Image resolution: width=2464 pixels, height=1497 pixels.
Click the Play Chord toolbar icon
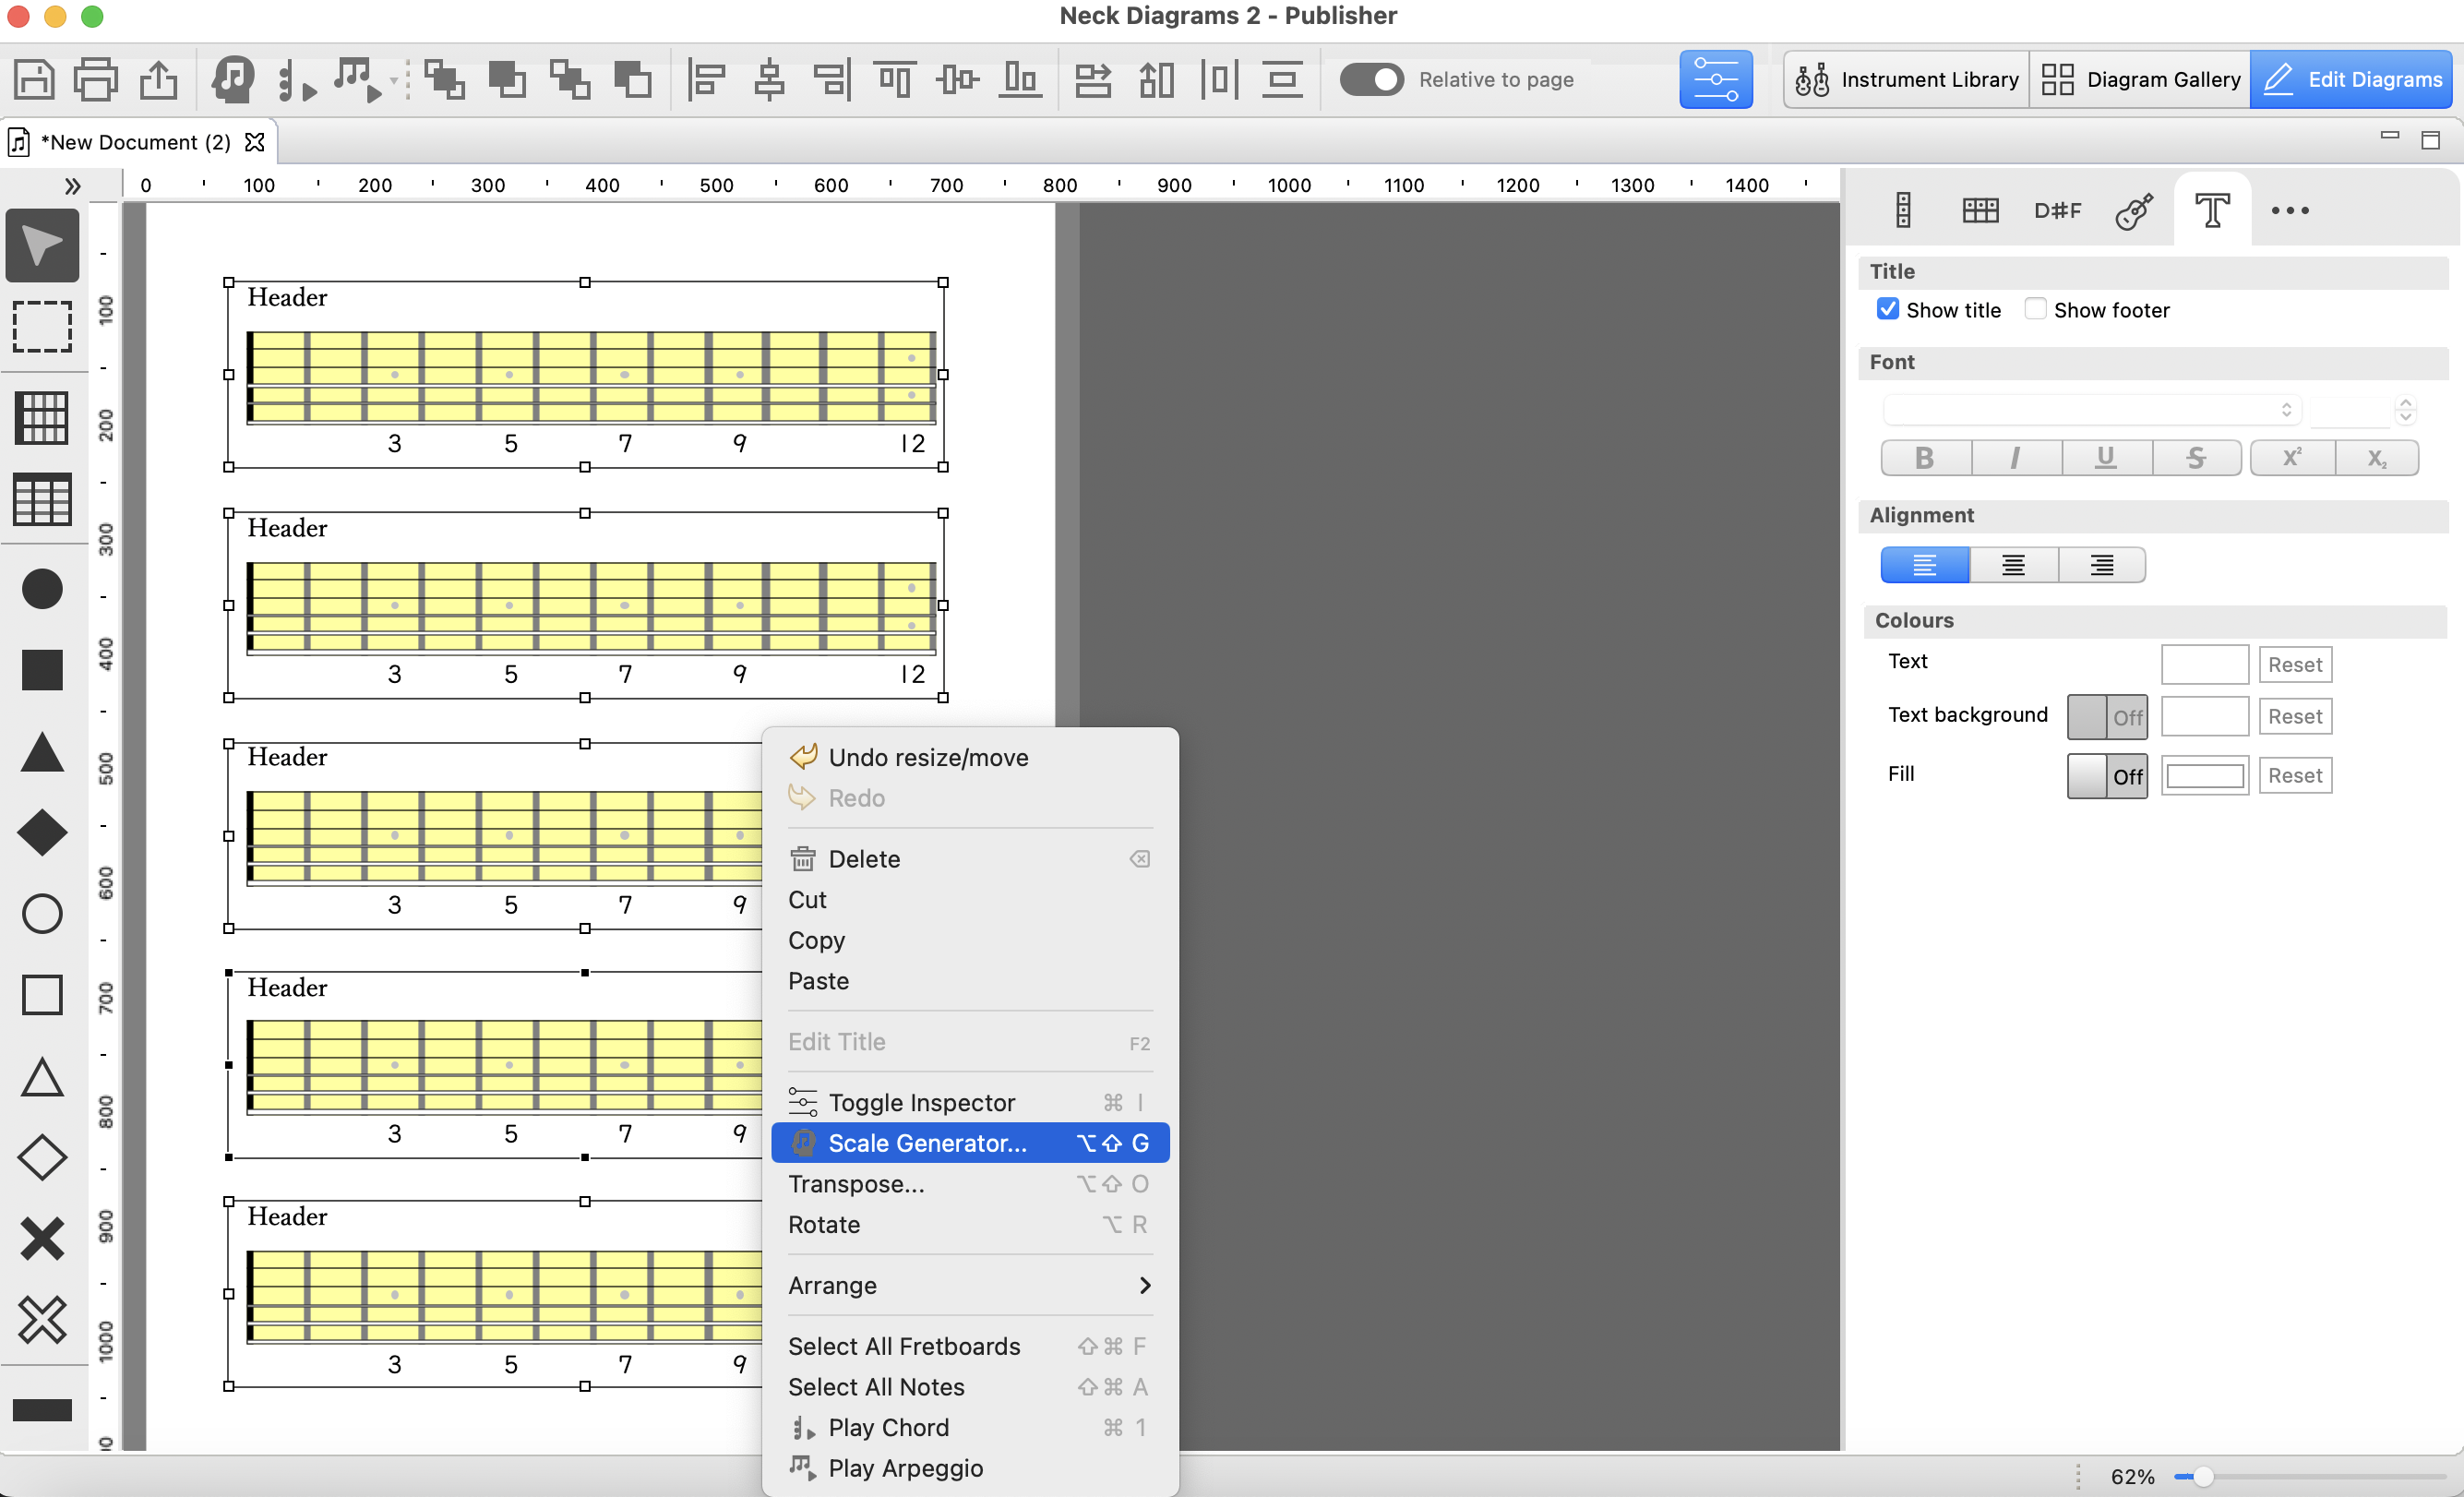tap(295, 79)
